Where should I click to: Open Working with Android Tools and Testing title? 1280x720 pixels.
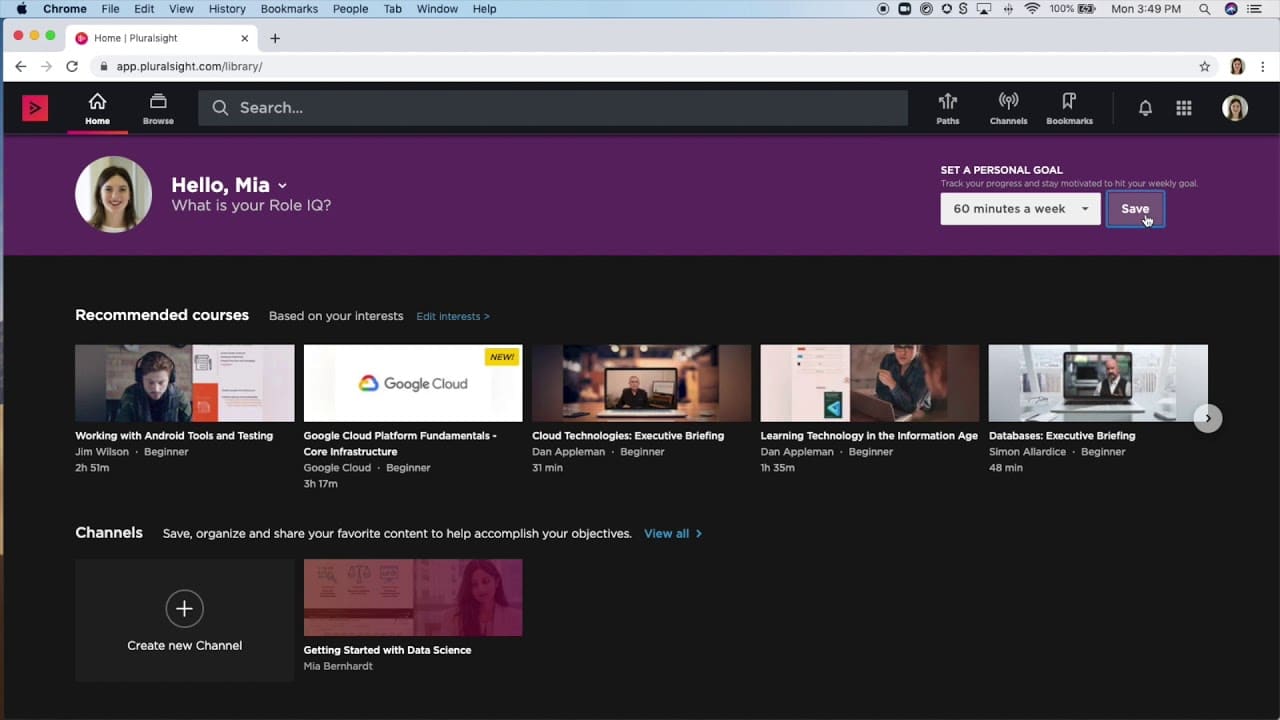[x=174, y=436]
